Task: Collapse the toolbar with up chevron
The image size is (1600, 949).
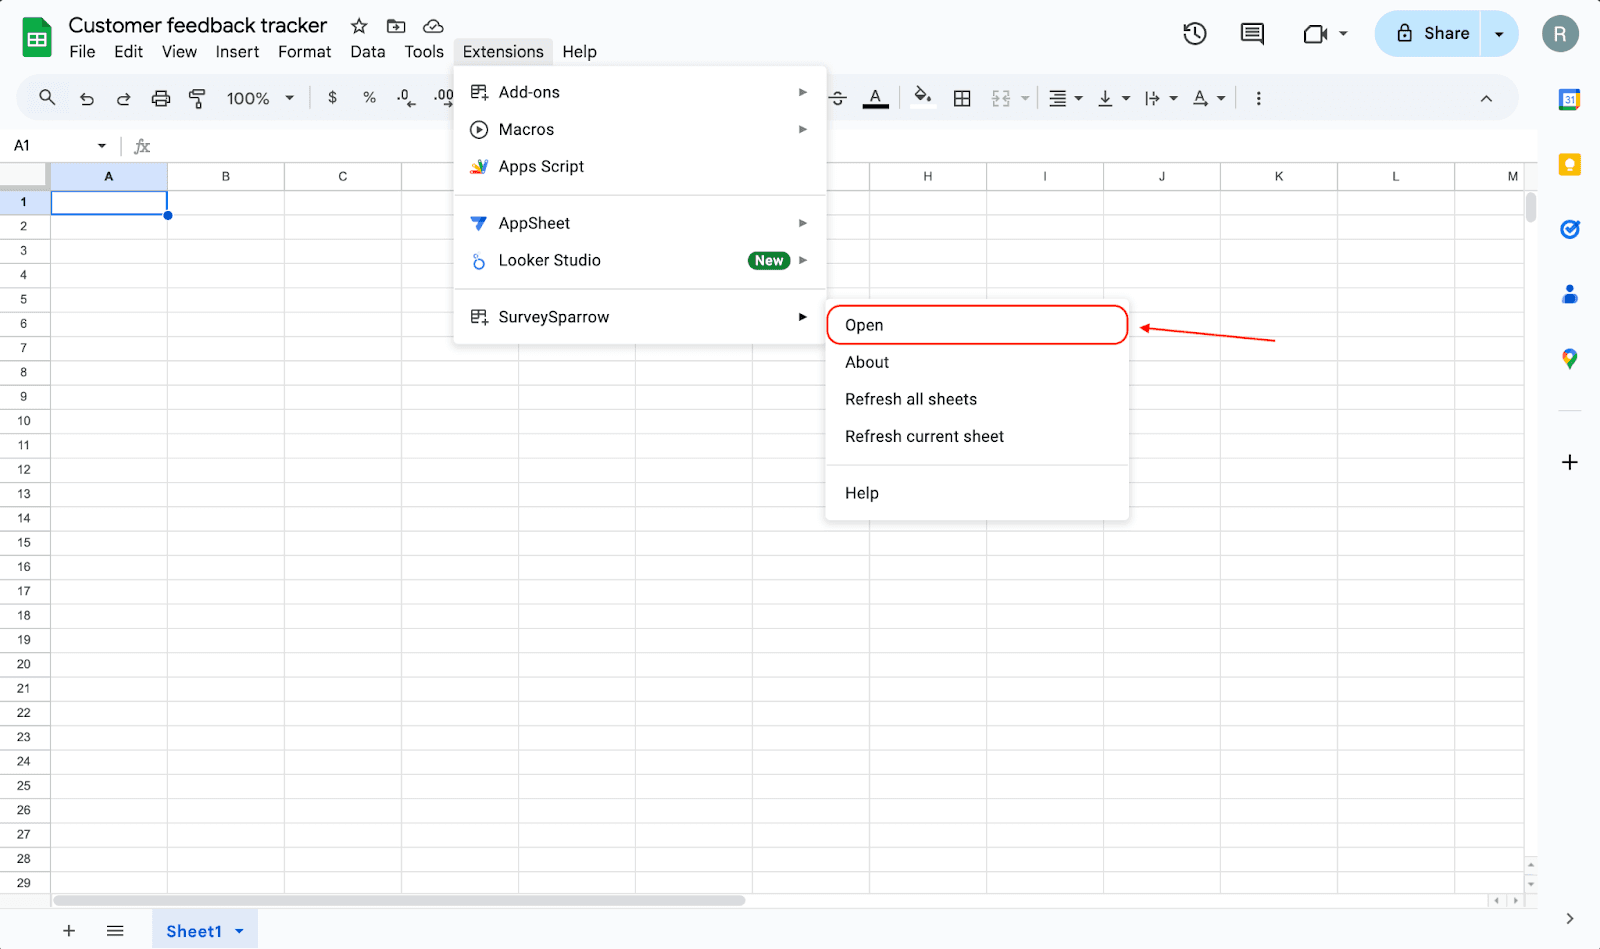Action: [x=1486, y=98]
